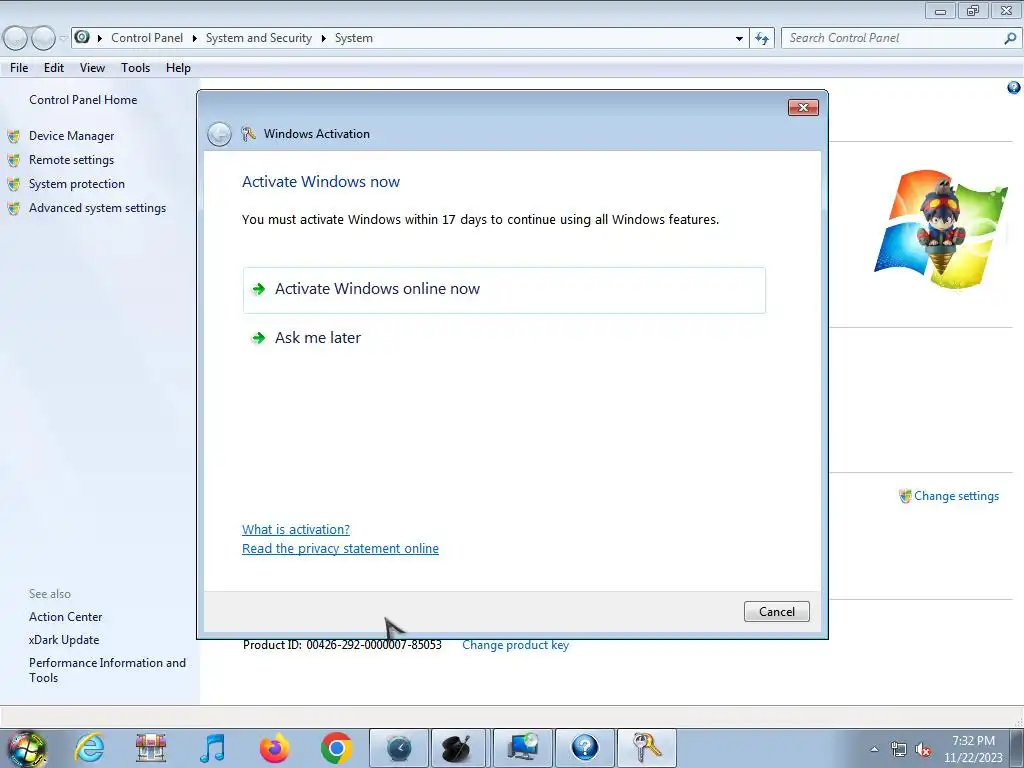Expand the address bar history dropdown

739,39
